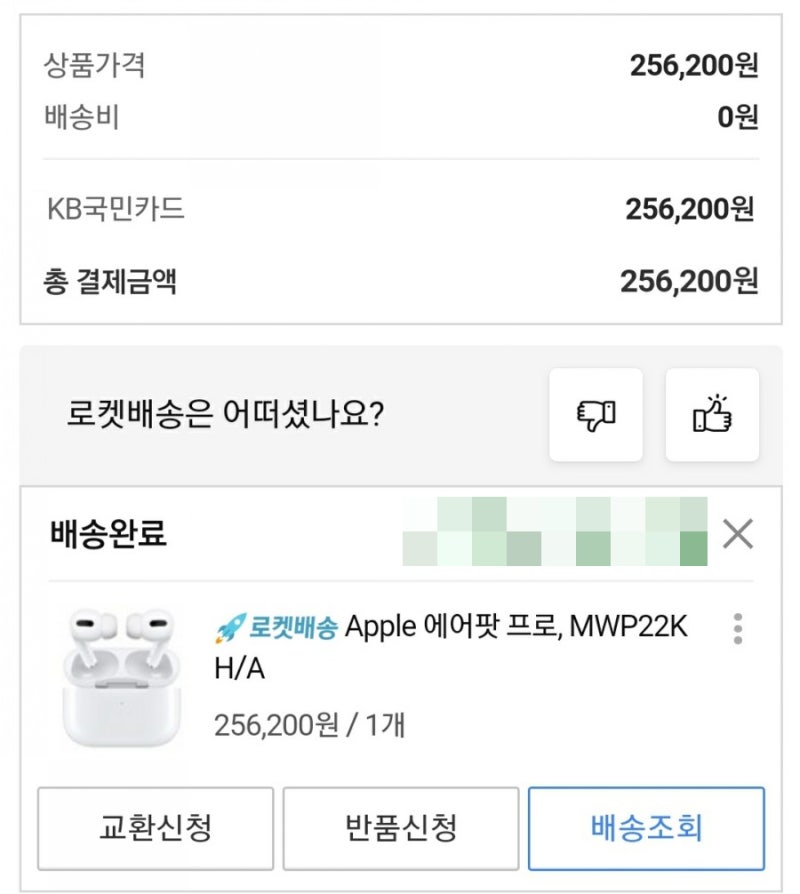
Task: Track delivery with the 배송조회 button
Action: tap(646, 828)
